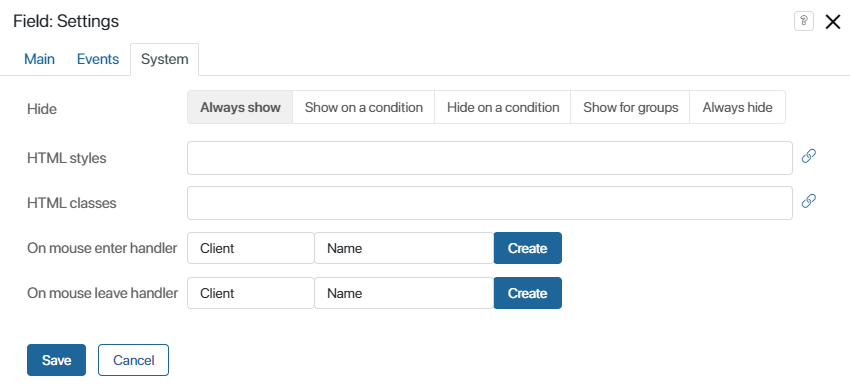This screenshot has height=389, width=850.
Task: Click the System tab
Action: pyautogui.click(x=165, y=60)
